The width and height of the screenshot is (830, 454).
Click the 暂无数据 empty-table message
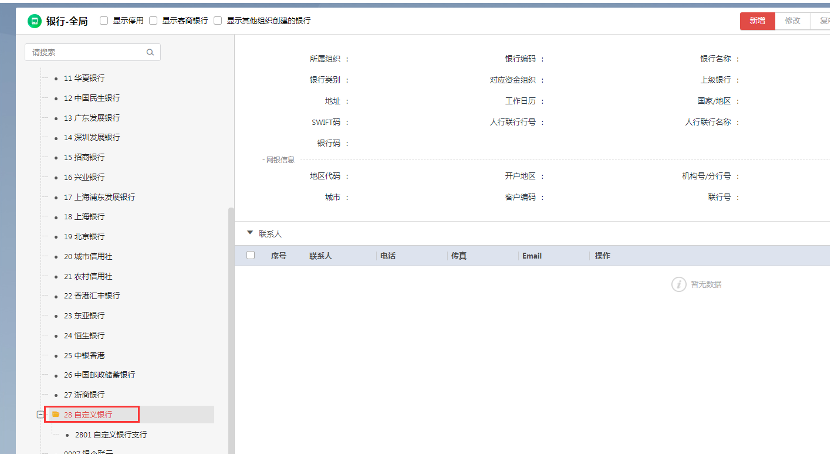(x=706, y=285)
